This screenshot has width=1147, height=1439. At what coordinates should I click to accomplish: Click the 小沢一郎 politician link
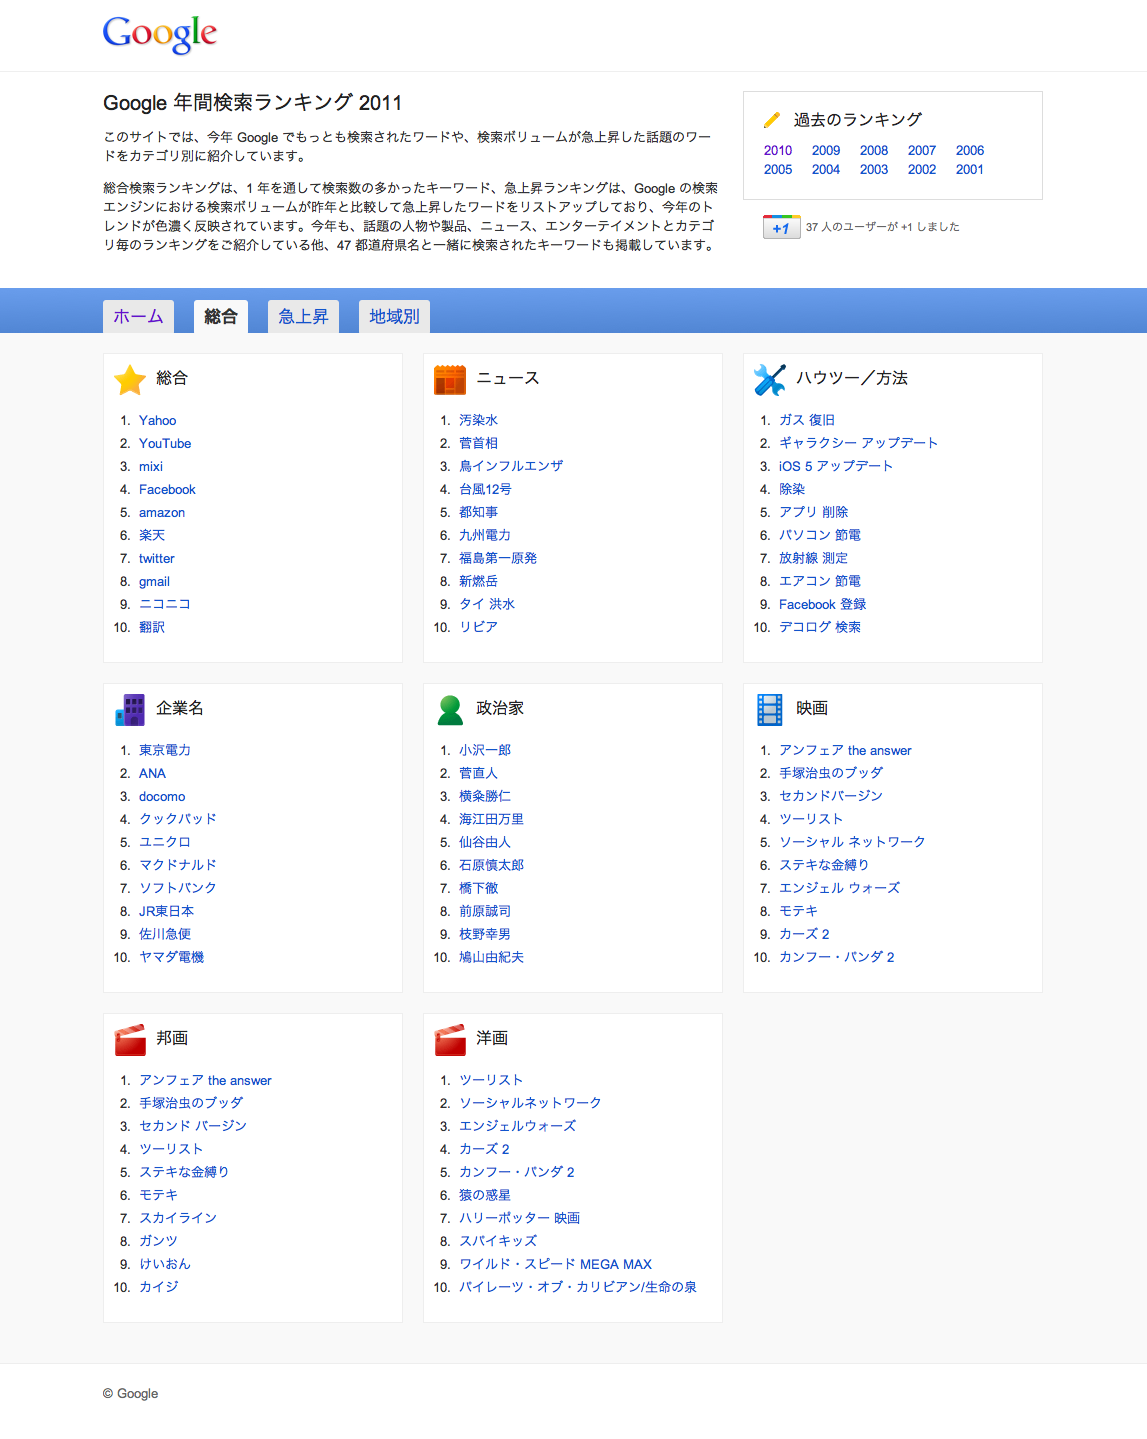tap(485, 751)
